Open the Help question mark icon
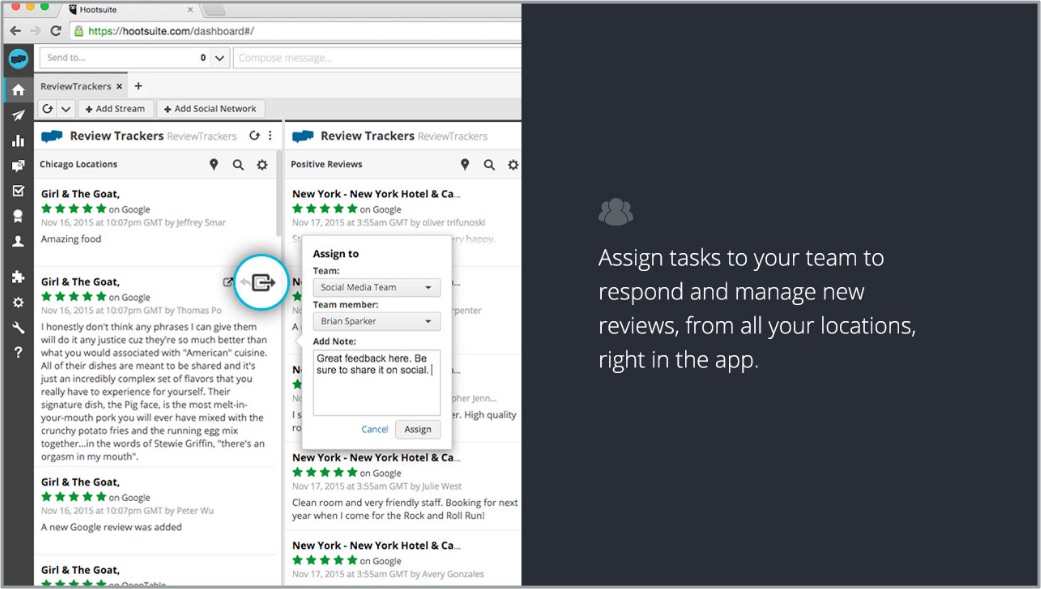1041x589 pixels. point(18,353)
